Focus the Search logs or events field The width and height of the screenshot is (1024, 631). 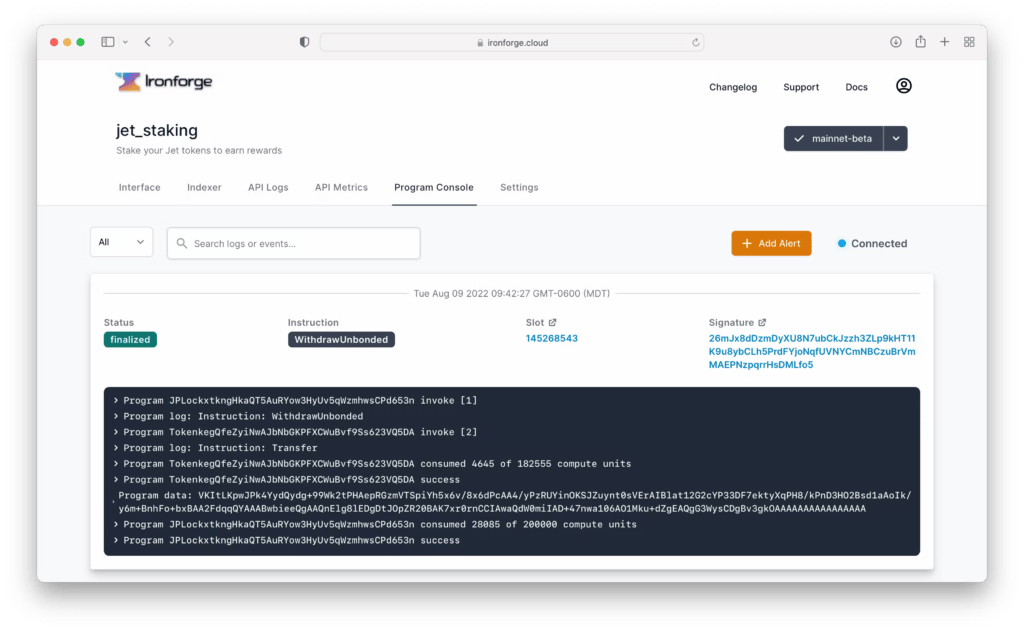[294, 243]
